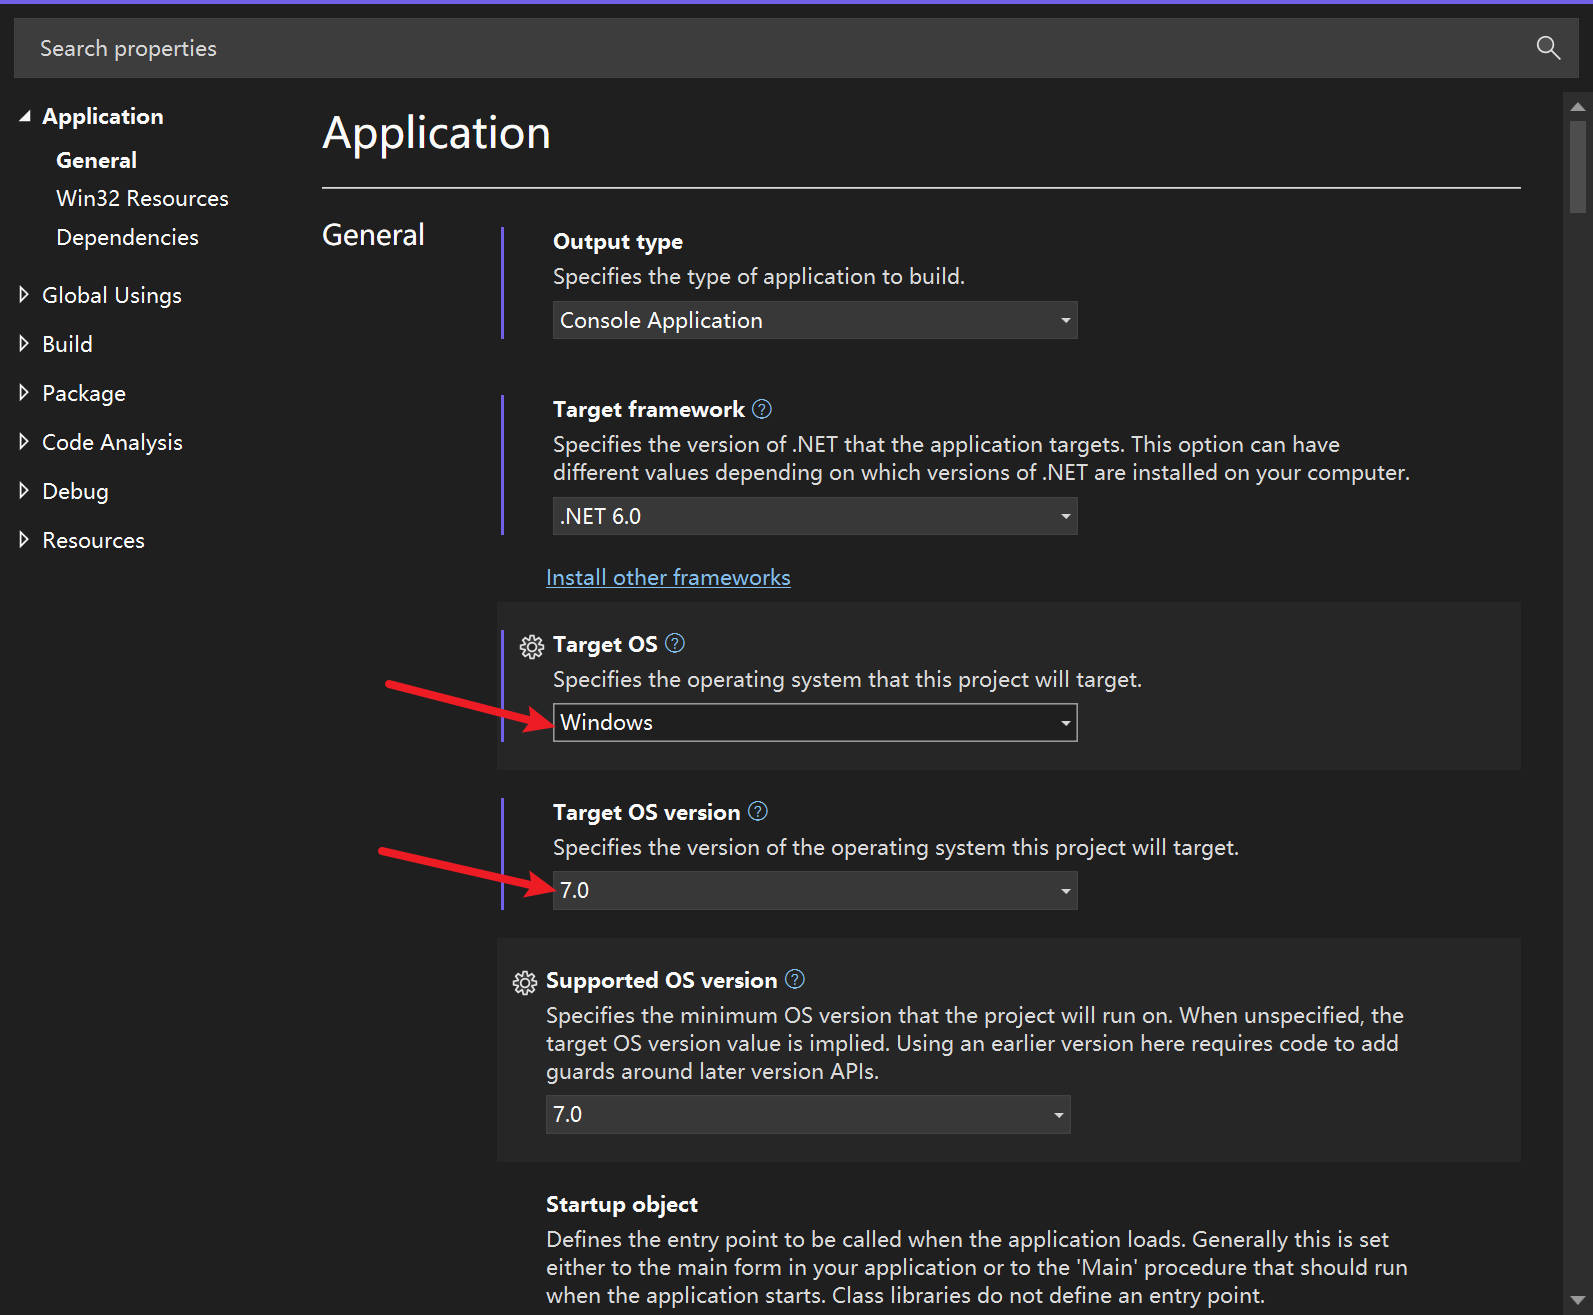Open the Output type dropdown
Image resolution: width=1593 pixels, height=1315 pixels.
tap(814, 320)
